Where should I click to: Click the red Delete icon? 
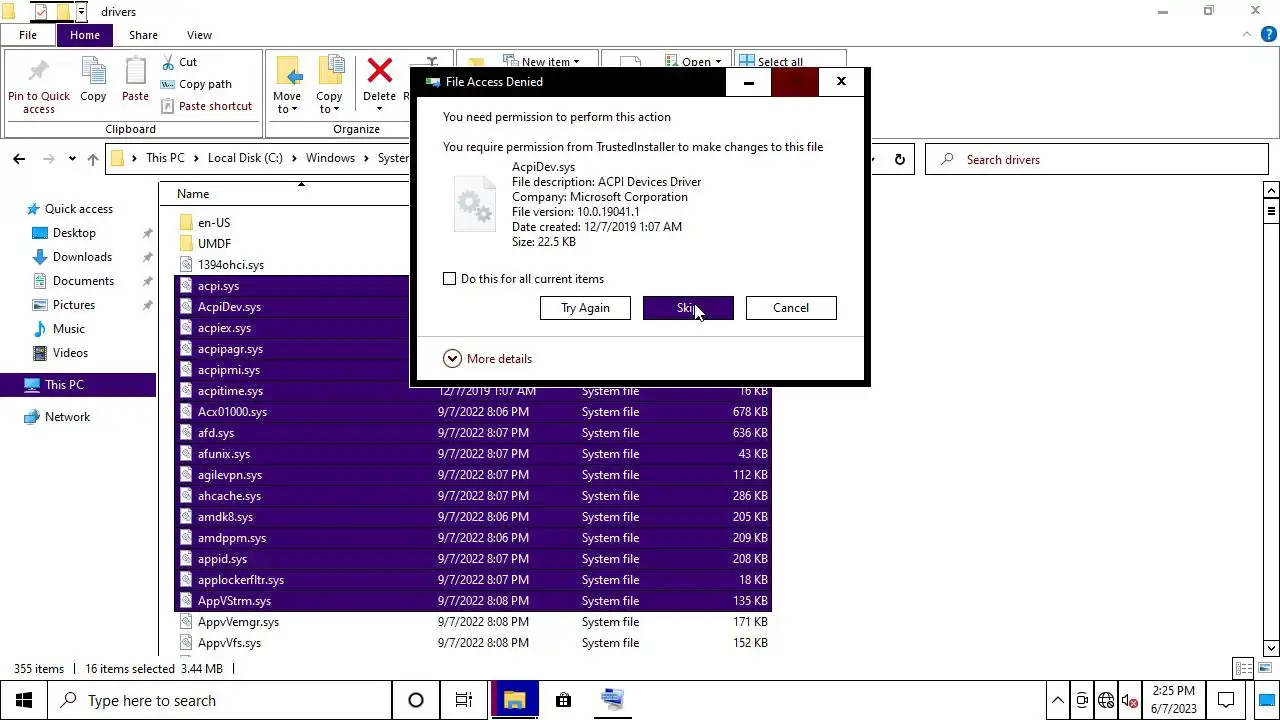[x=379, y=71]
